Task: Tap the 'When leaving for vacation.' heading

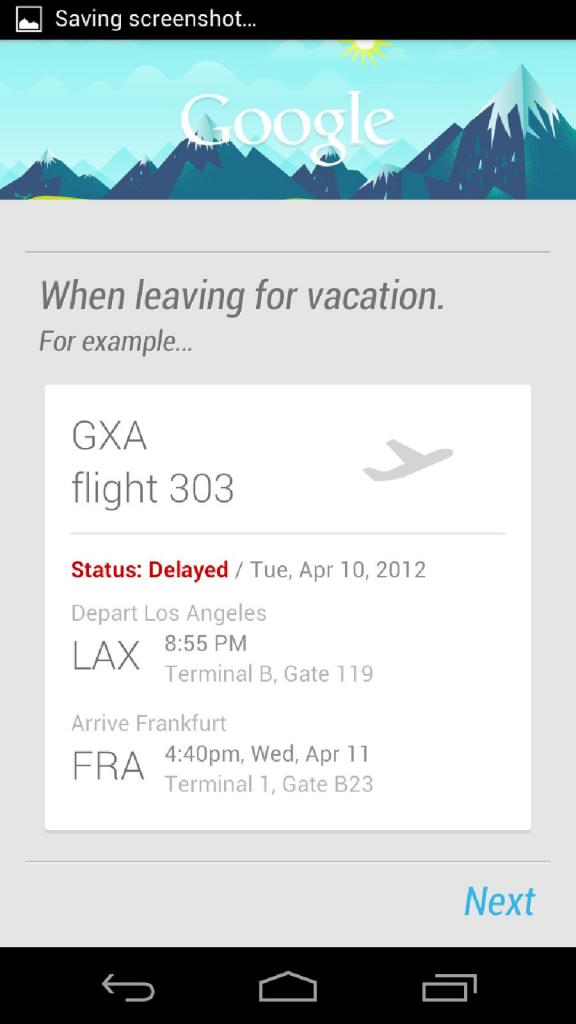Action: pos(242,295)
